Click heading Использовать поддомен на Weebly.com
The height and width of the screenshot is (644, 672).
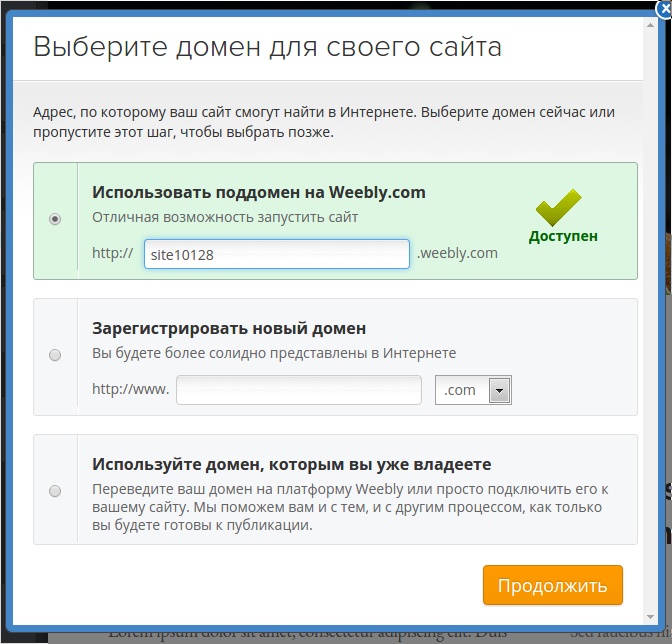tap(259, 192)
